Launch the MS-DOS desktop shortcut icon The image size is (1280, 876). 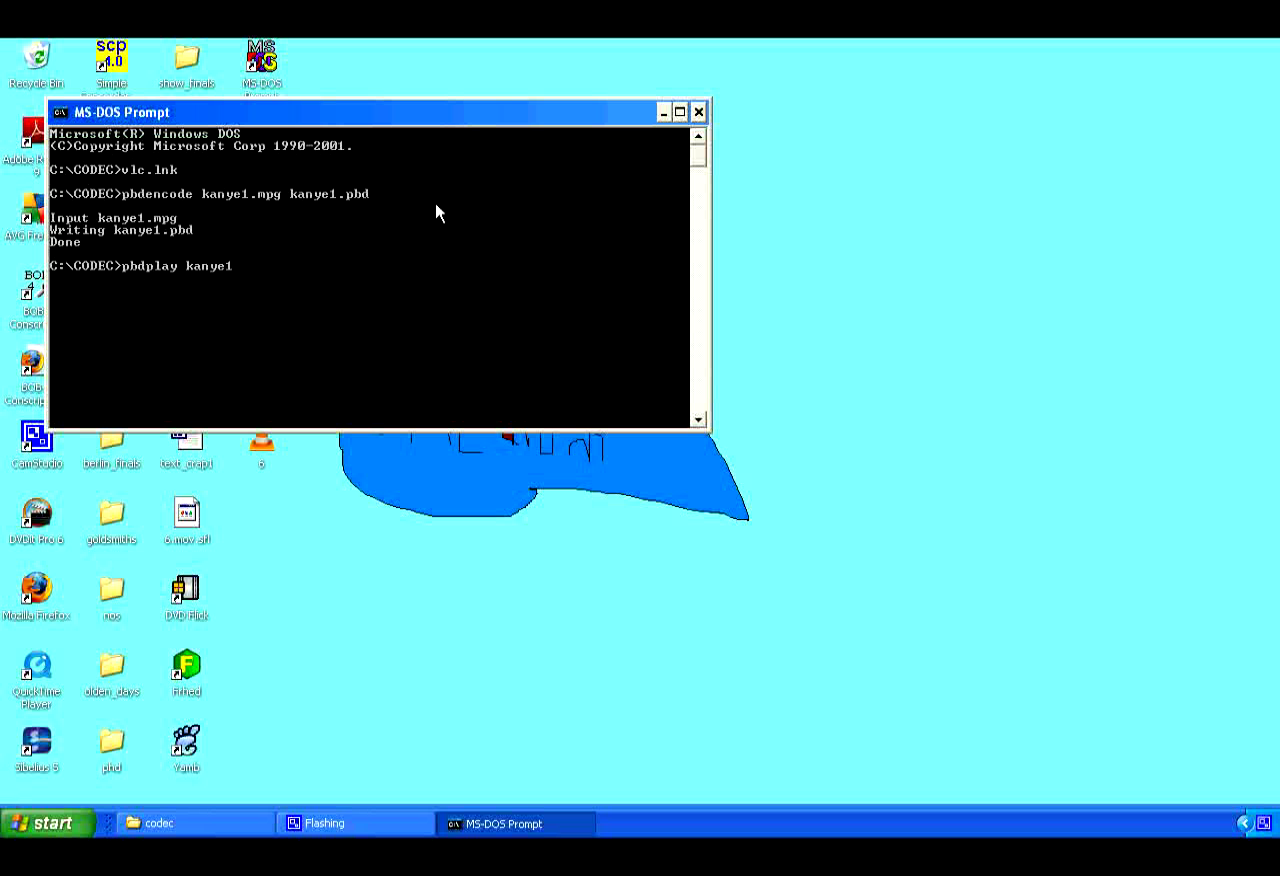click(x=262, y=65)
